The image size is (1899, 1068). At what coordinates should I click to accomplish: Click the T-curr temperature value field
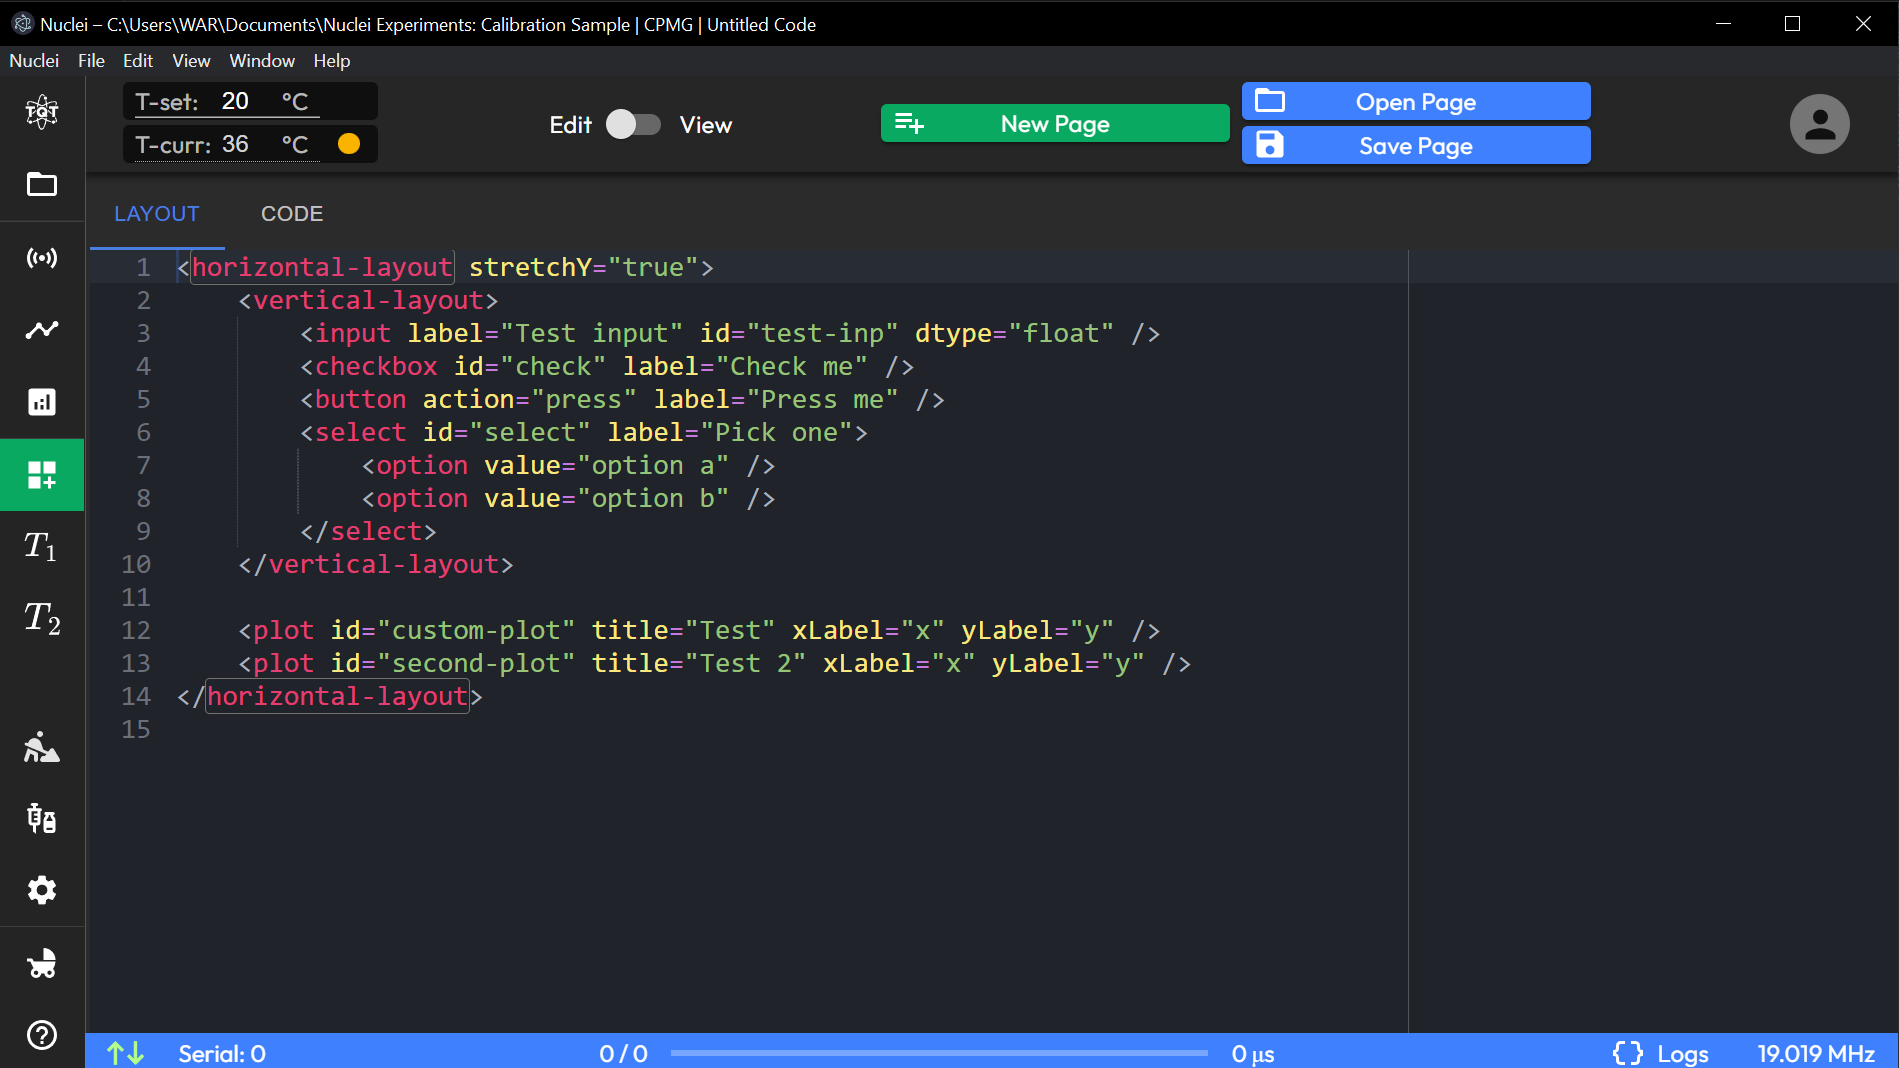tap(228, 144)
